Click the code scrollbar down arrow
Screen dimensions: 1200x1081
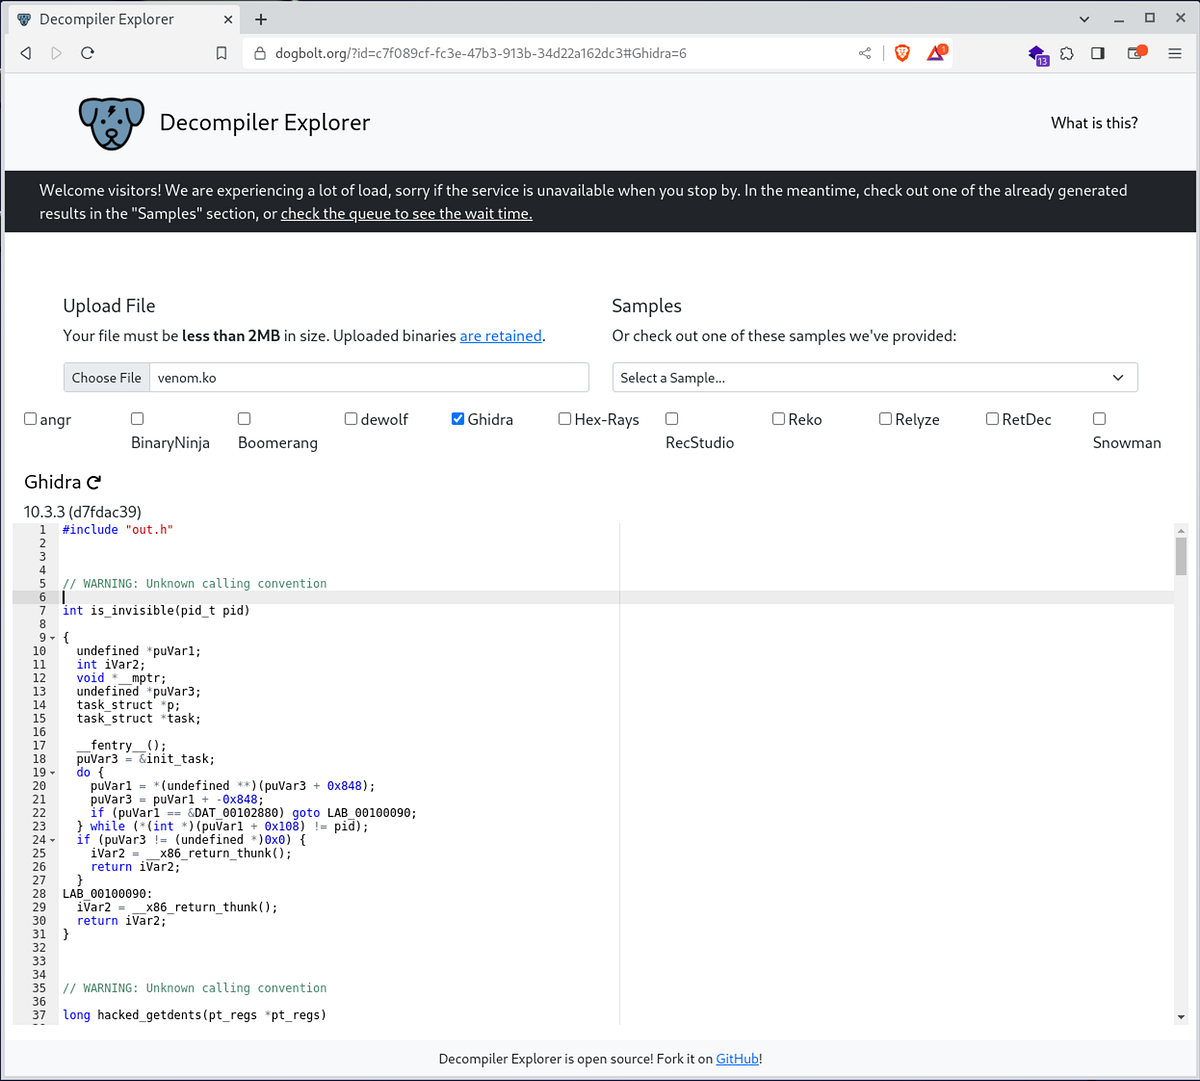coord(1181,1017)
